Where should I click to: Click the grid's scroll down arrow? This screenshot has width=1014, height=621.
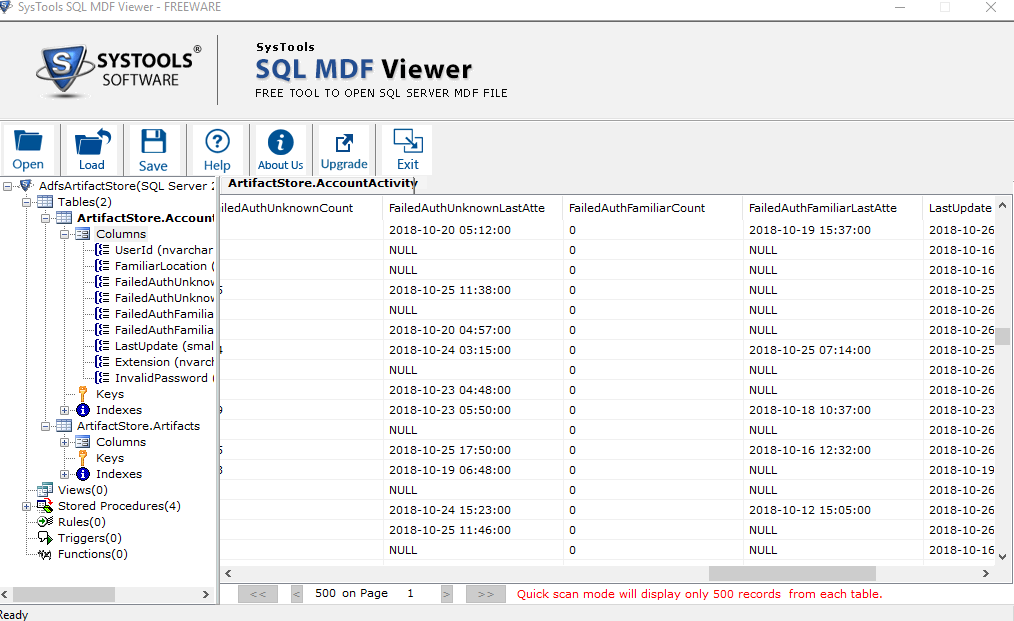click(x=1002, y=556)
